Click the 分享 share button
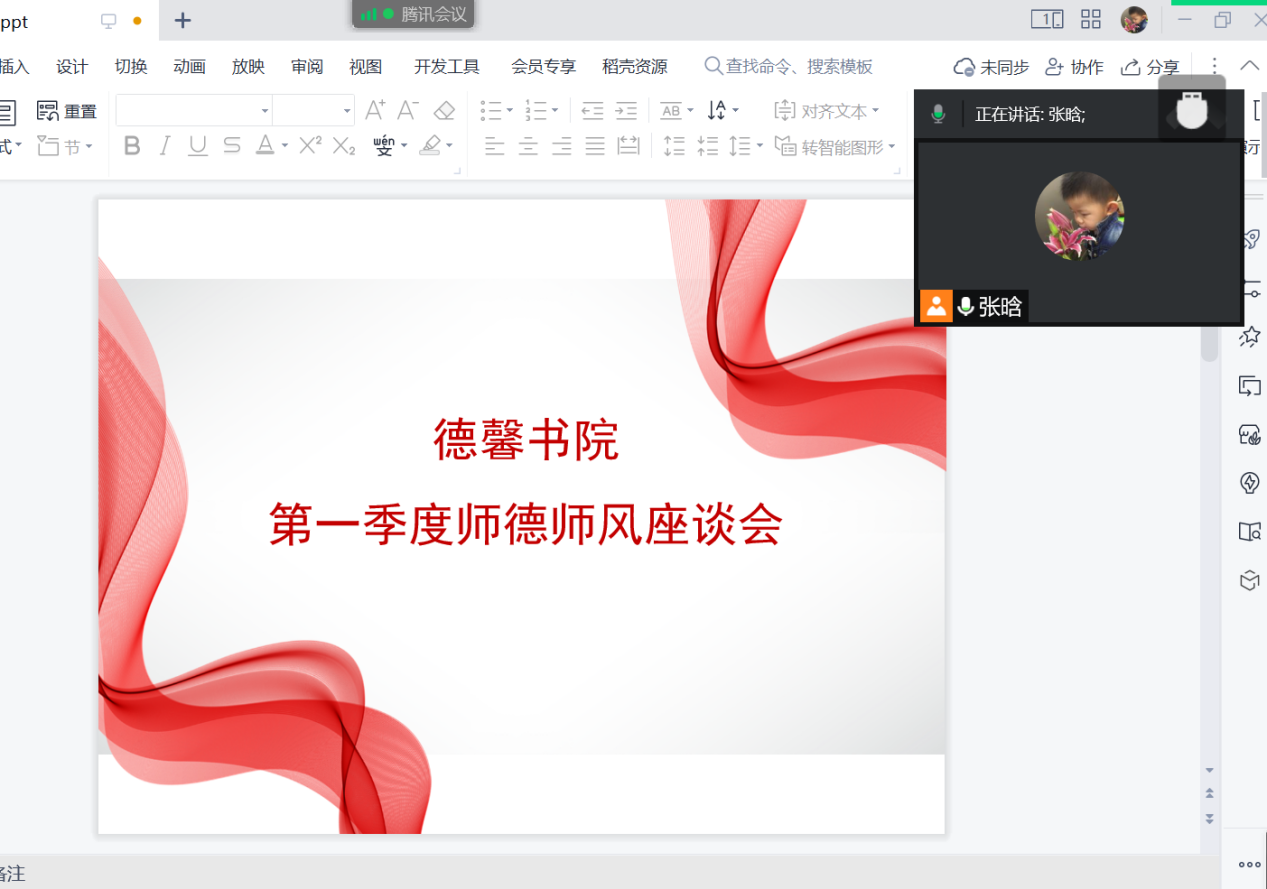Screen dimensions: 1267x889 point(1150,67)
